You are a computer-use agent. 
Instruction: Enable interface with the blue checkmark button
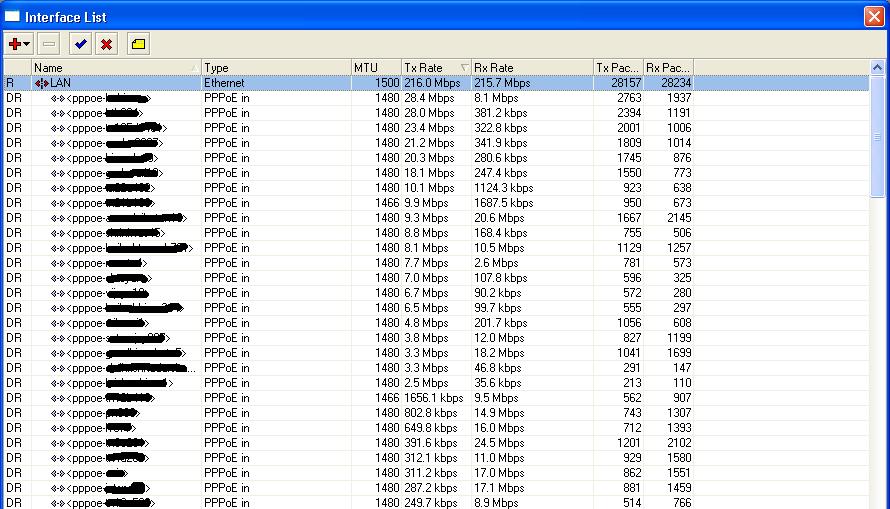tap(81, 44)
